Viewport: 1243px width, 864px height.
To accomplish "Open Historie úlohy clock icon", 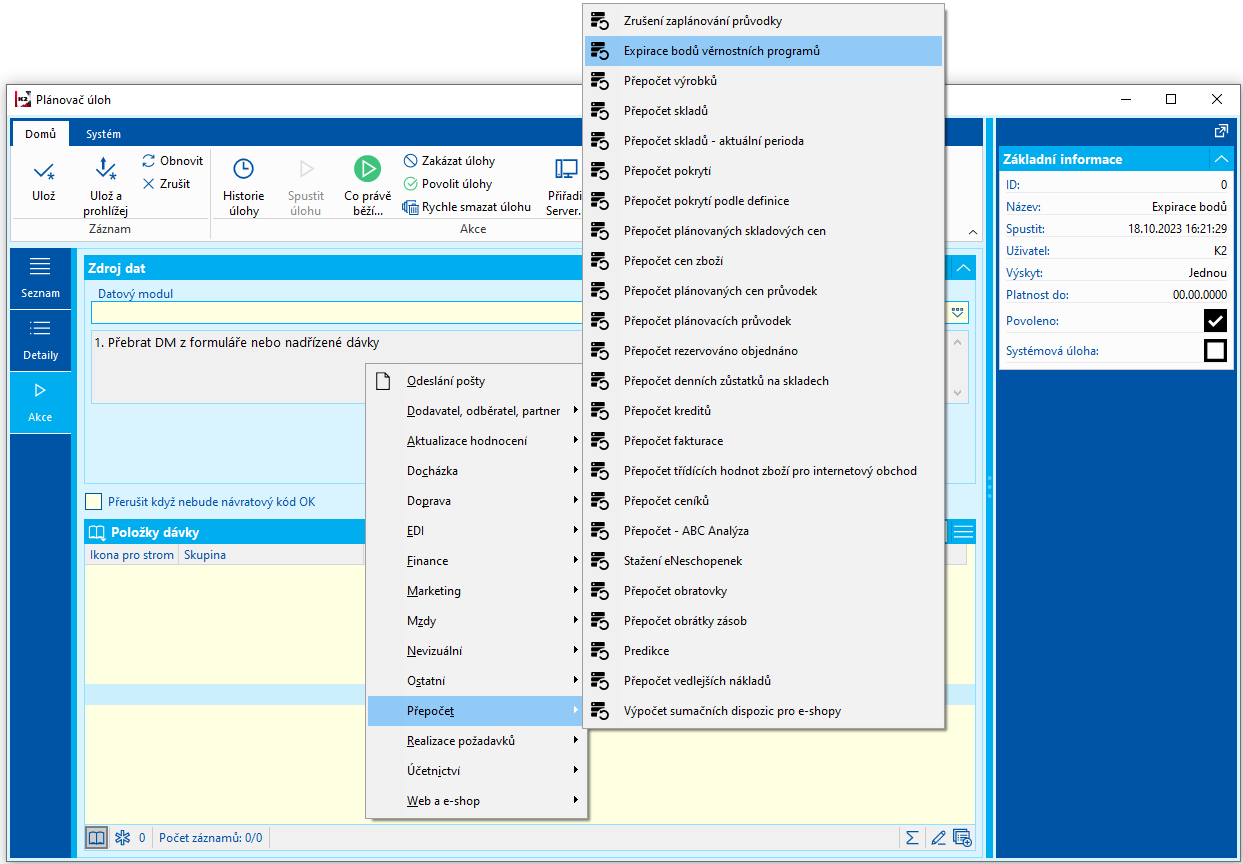I will pos(243,169).
